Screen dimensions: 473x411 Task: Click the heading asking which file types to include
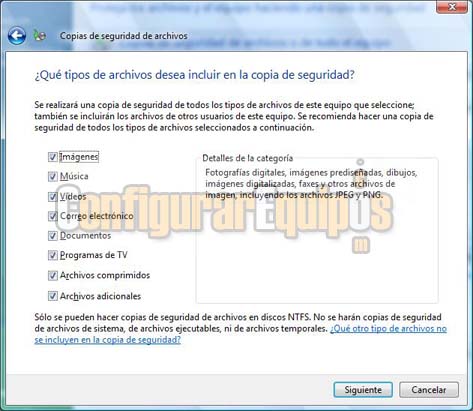194,75
